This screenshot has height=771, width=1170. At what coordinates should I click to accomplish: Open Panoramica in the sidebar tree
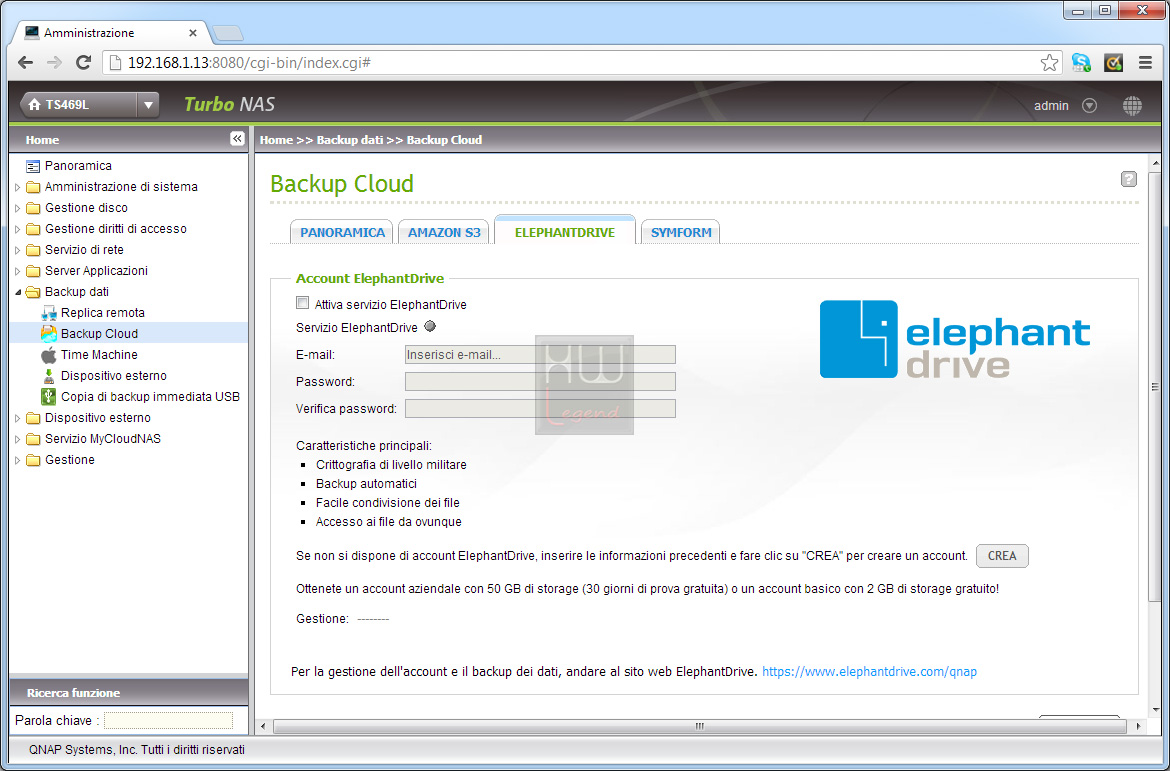[x=78, y=166]
